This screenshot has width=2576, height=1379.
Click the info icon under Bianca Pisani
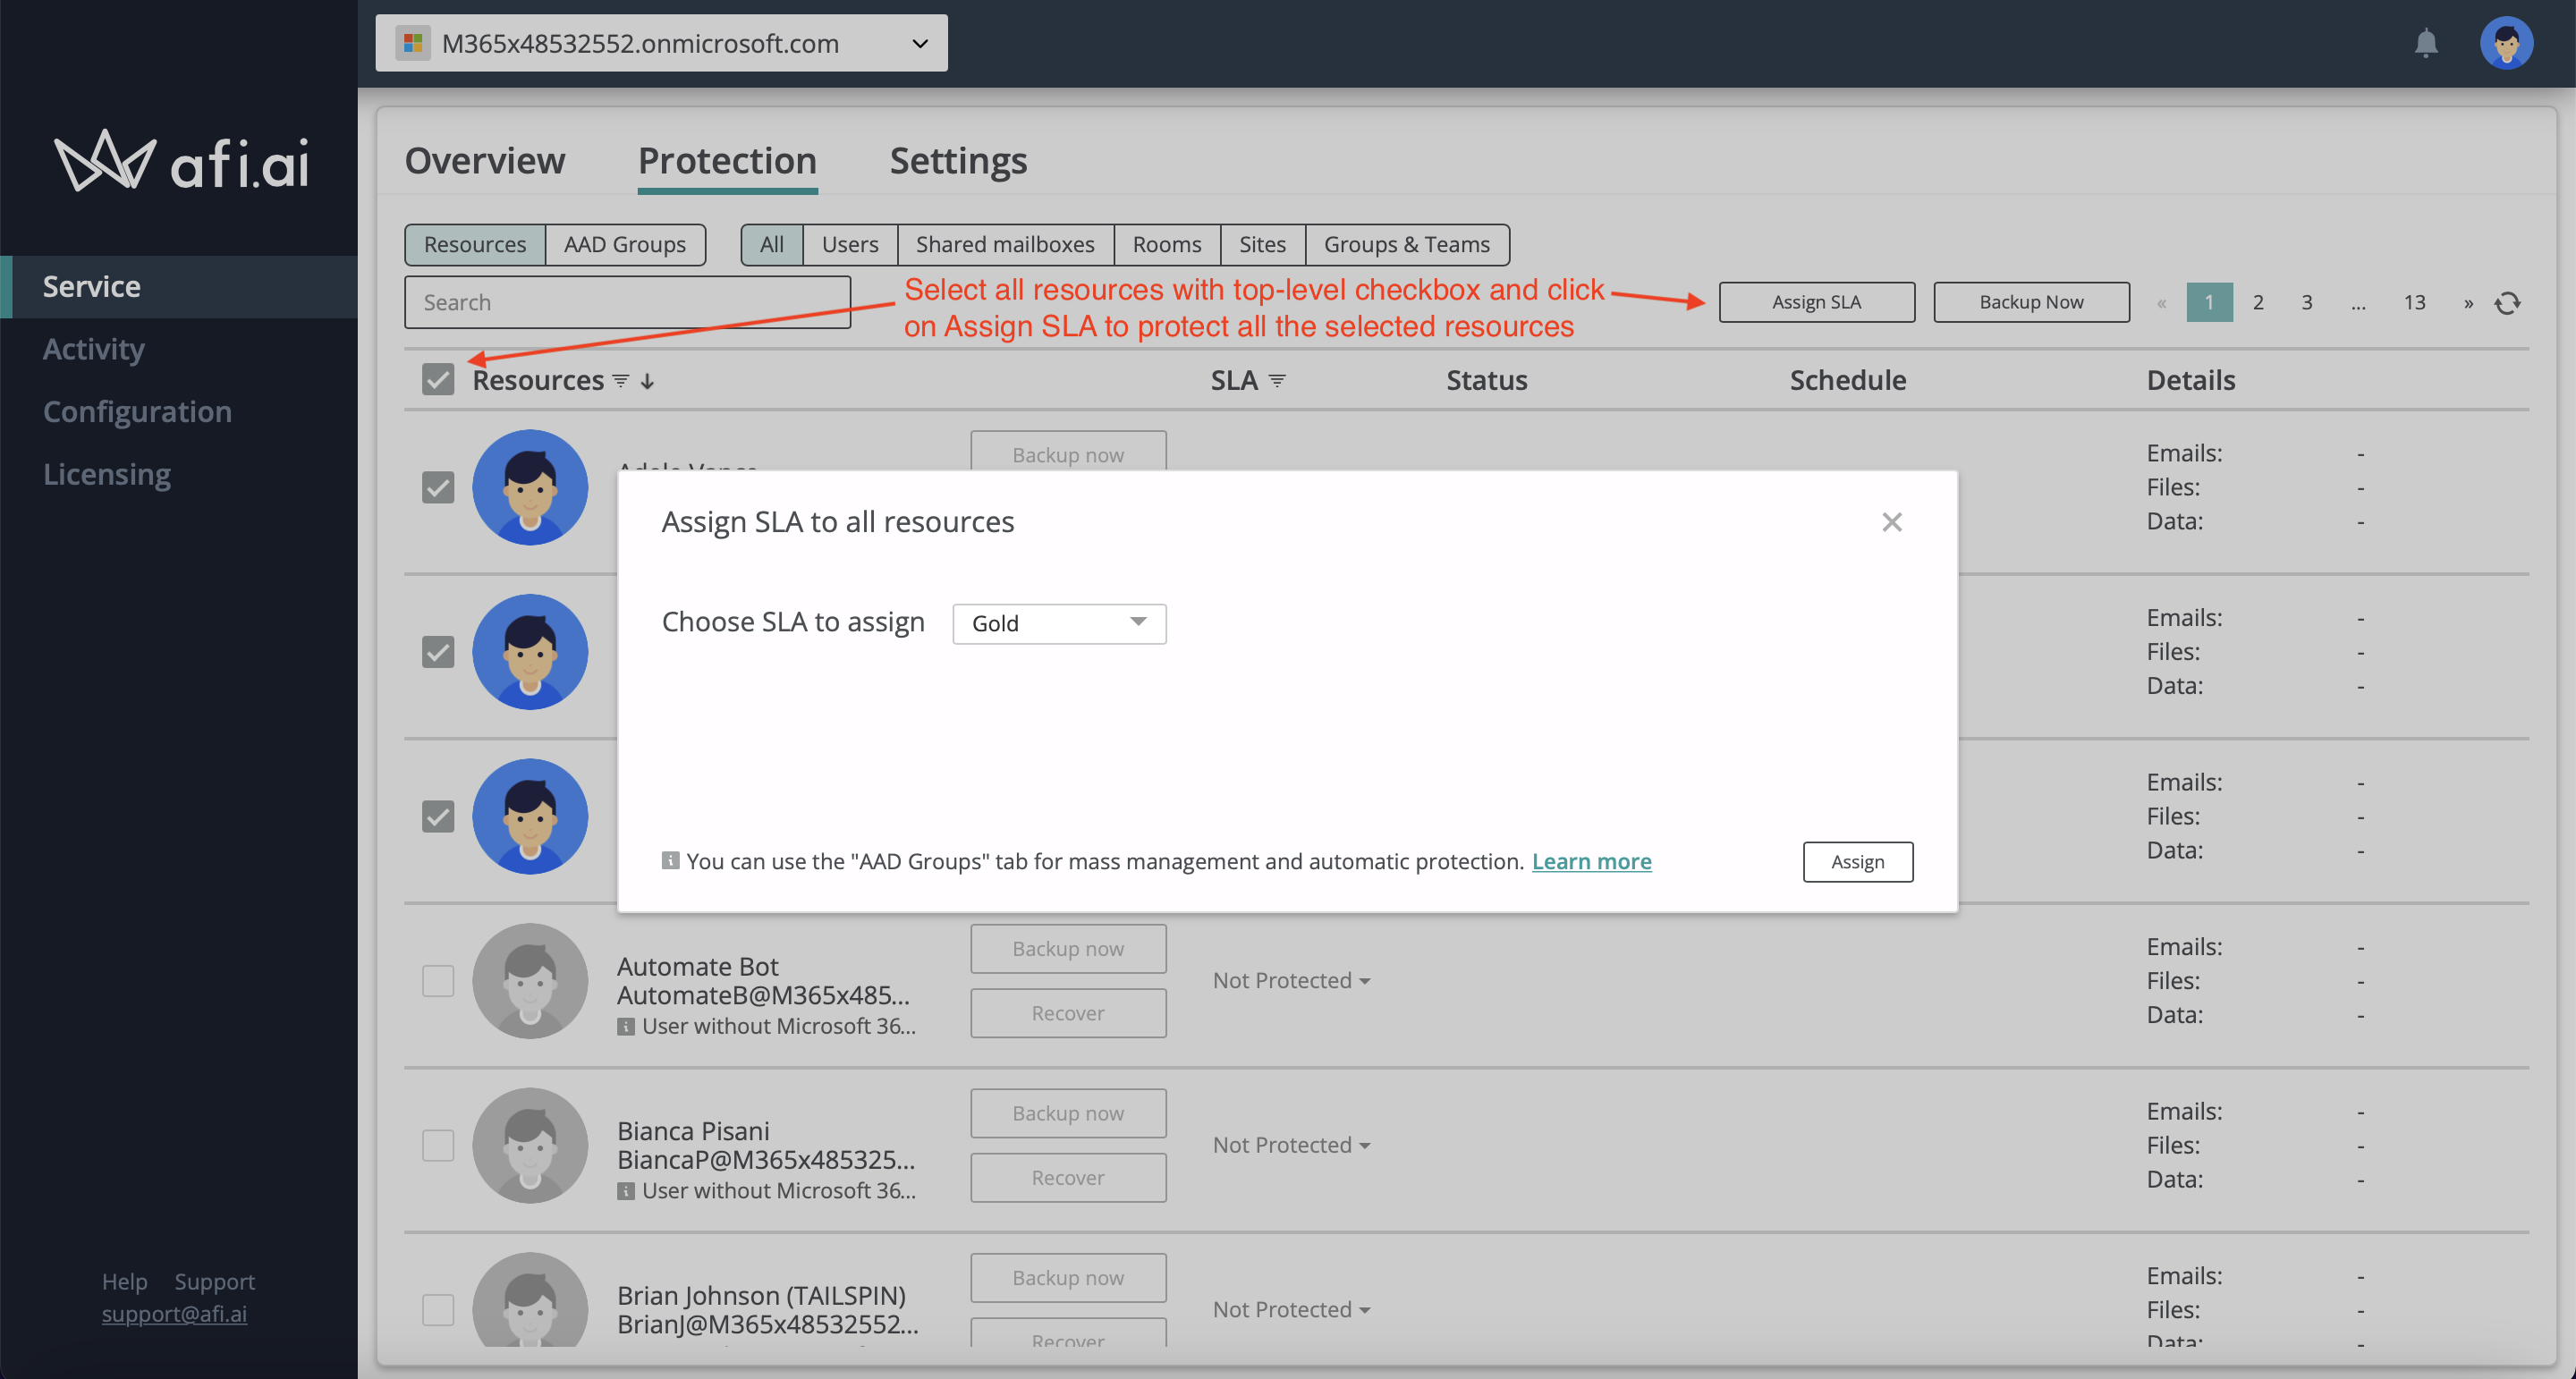(626, 1192)
